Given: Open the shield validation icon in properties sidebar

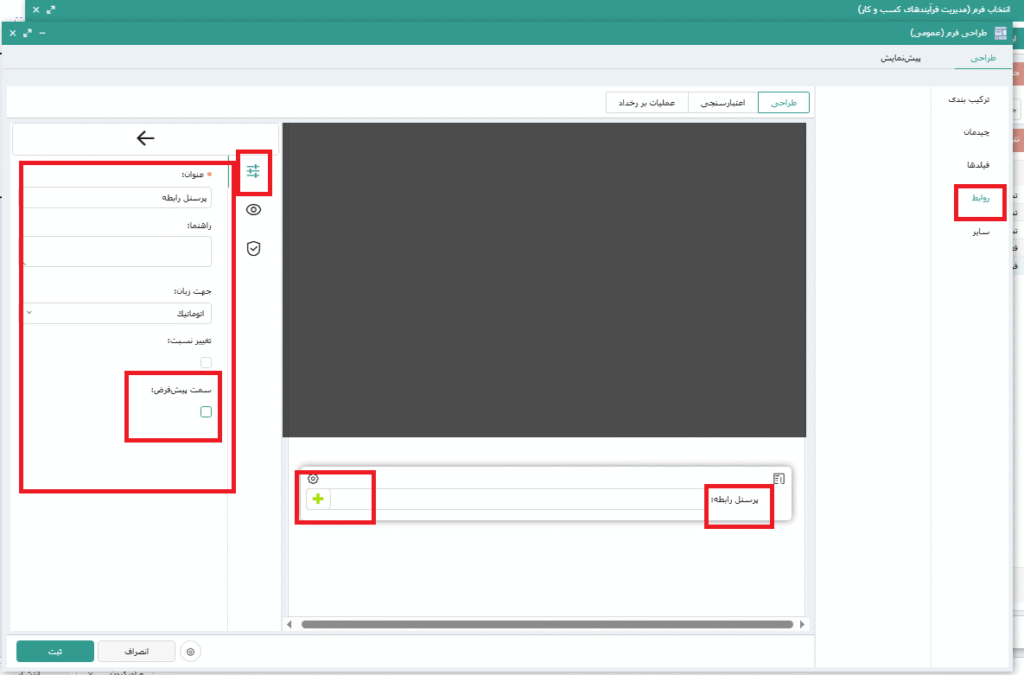Looking at the screenshot, I should tap(253, 248).
